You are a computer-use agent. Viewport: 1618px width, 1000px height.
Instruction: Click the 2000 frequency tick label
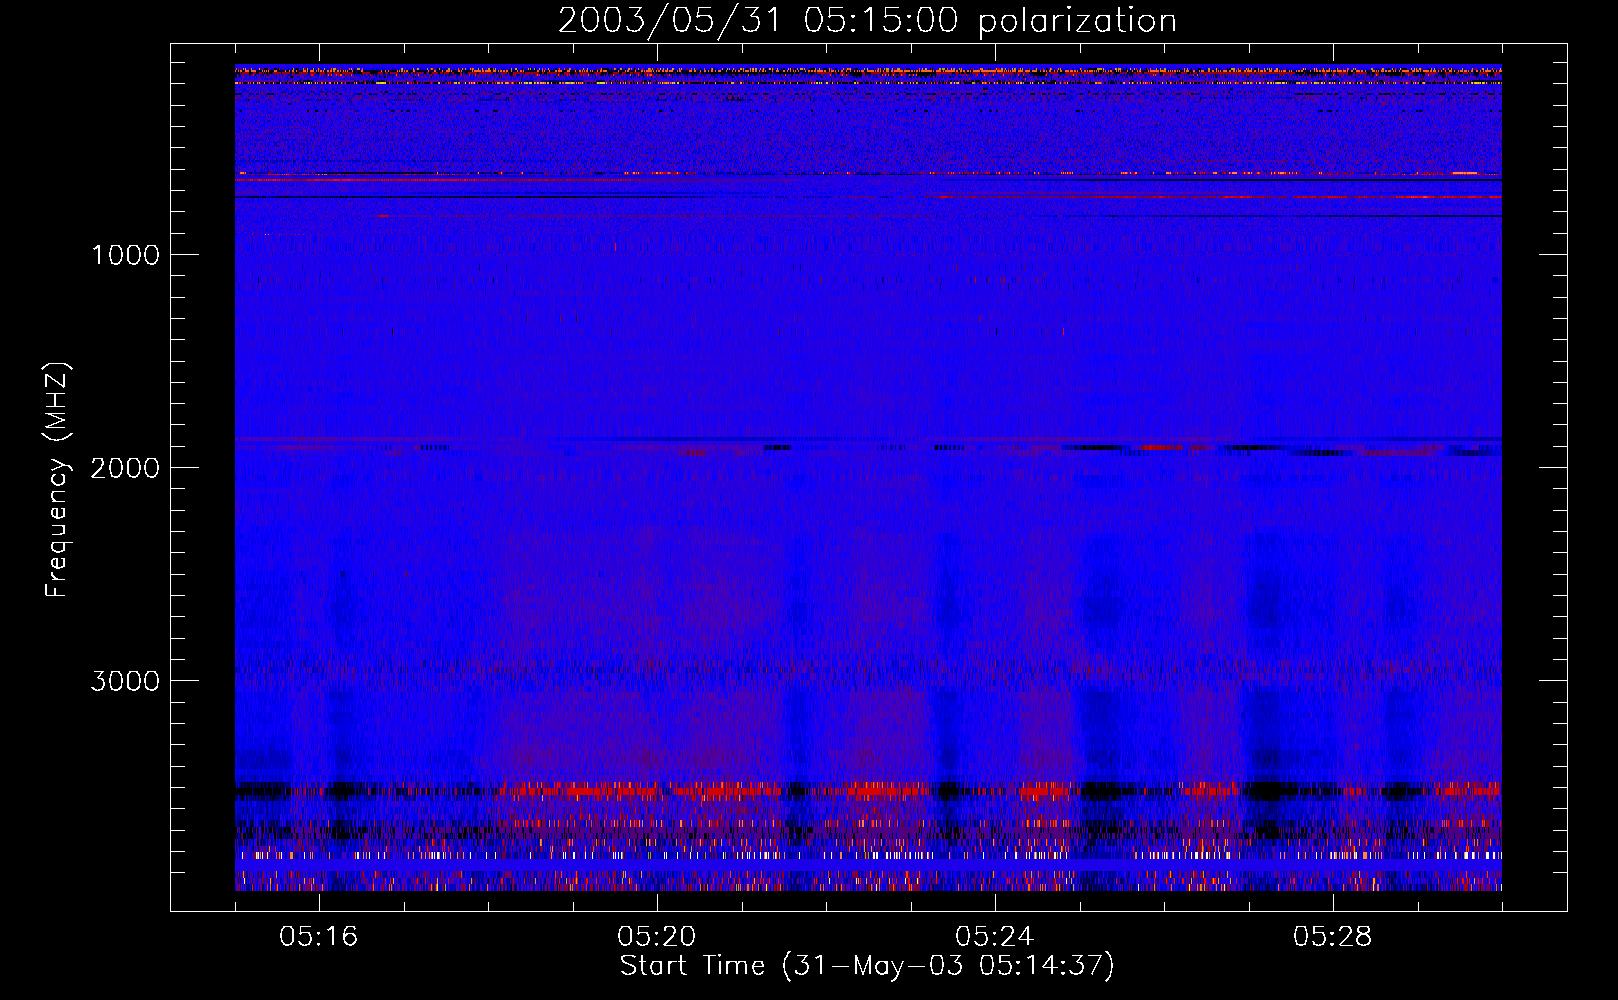click(x=125, y=468)
